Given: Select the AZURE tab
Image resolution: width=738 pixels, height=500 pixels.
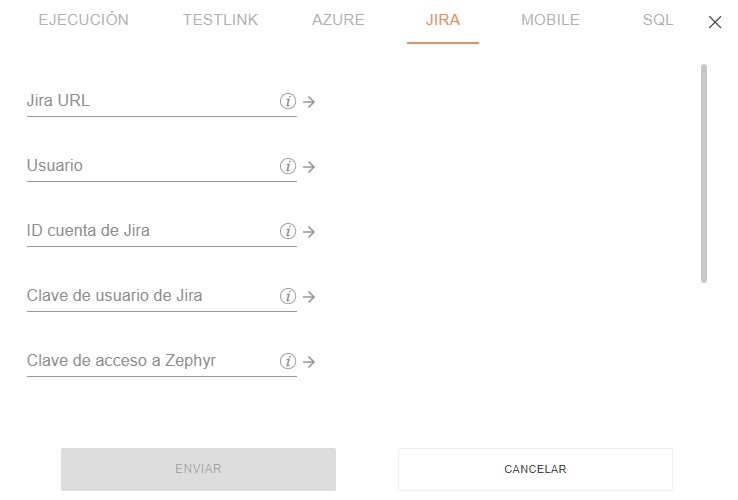Looking at the screenshot, I should coord(338,20).
